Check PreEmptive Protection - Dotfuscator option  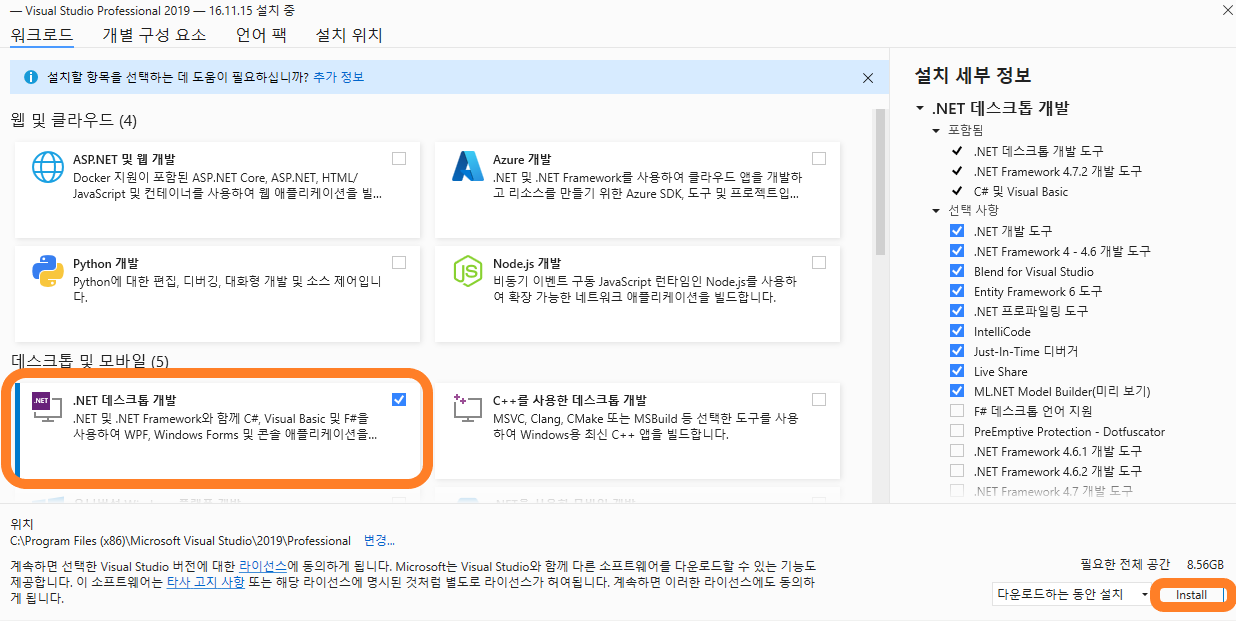point(957,431)
